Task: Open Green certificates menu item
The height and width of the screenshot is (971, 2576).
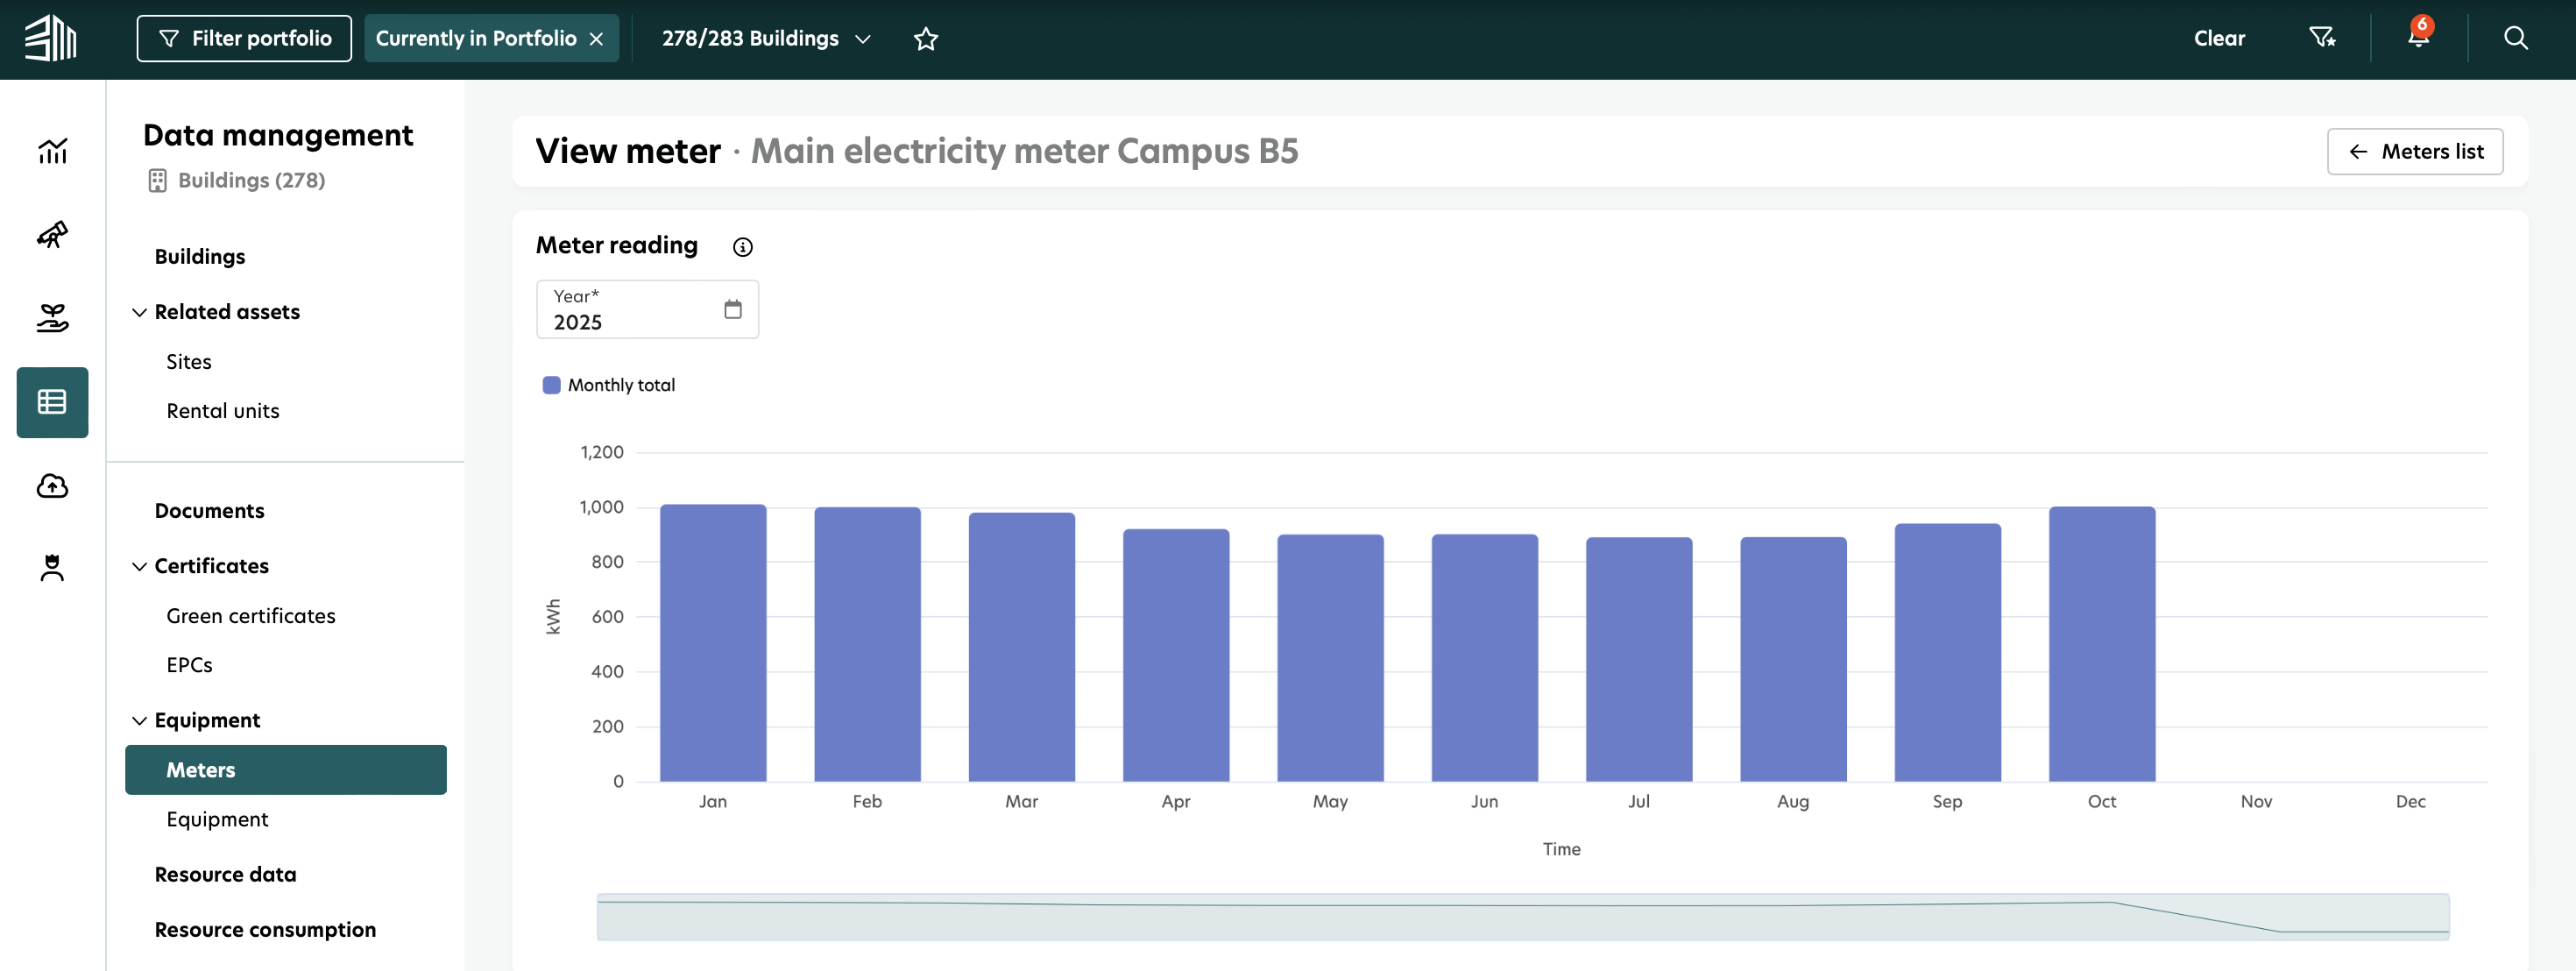Action: [250, 616]
